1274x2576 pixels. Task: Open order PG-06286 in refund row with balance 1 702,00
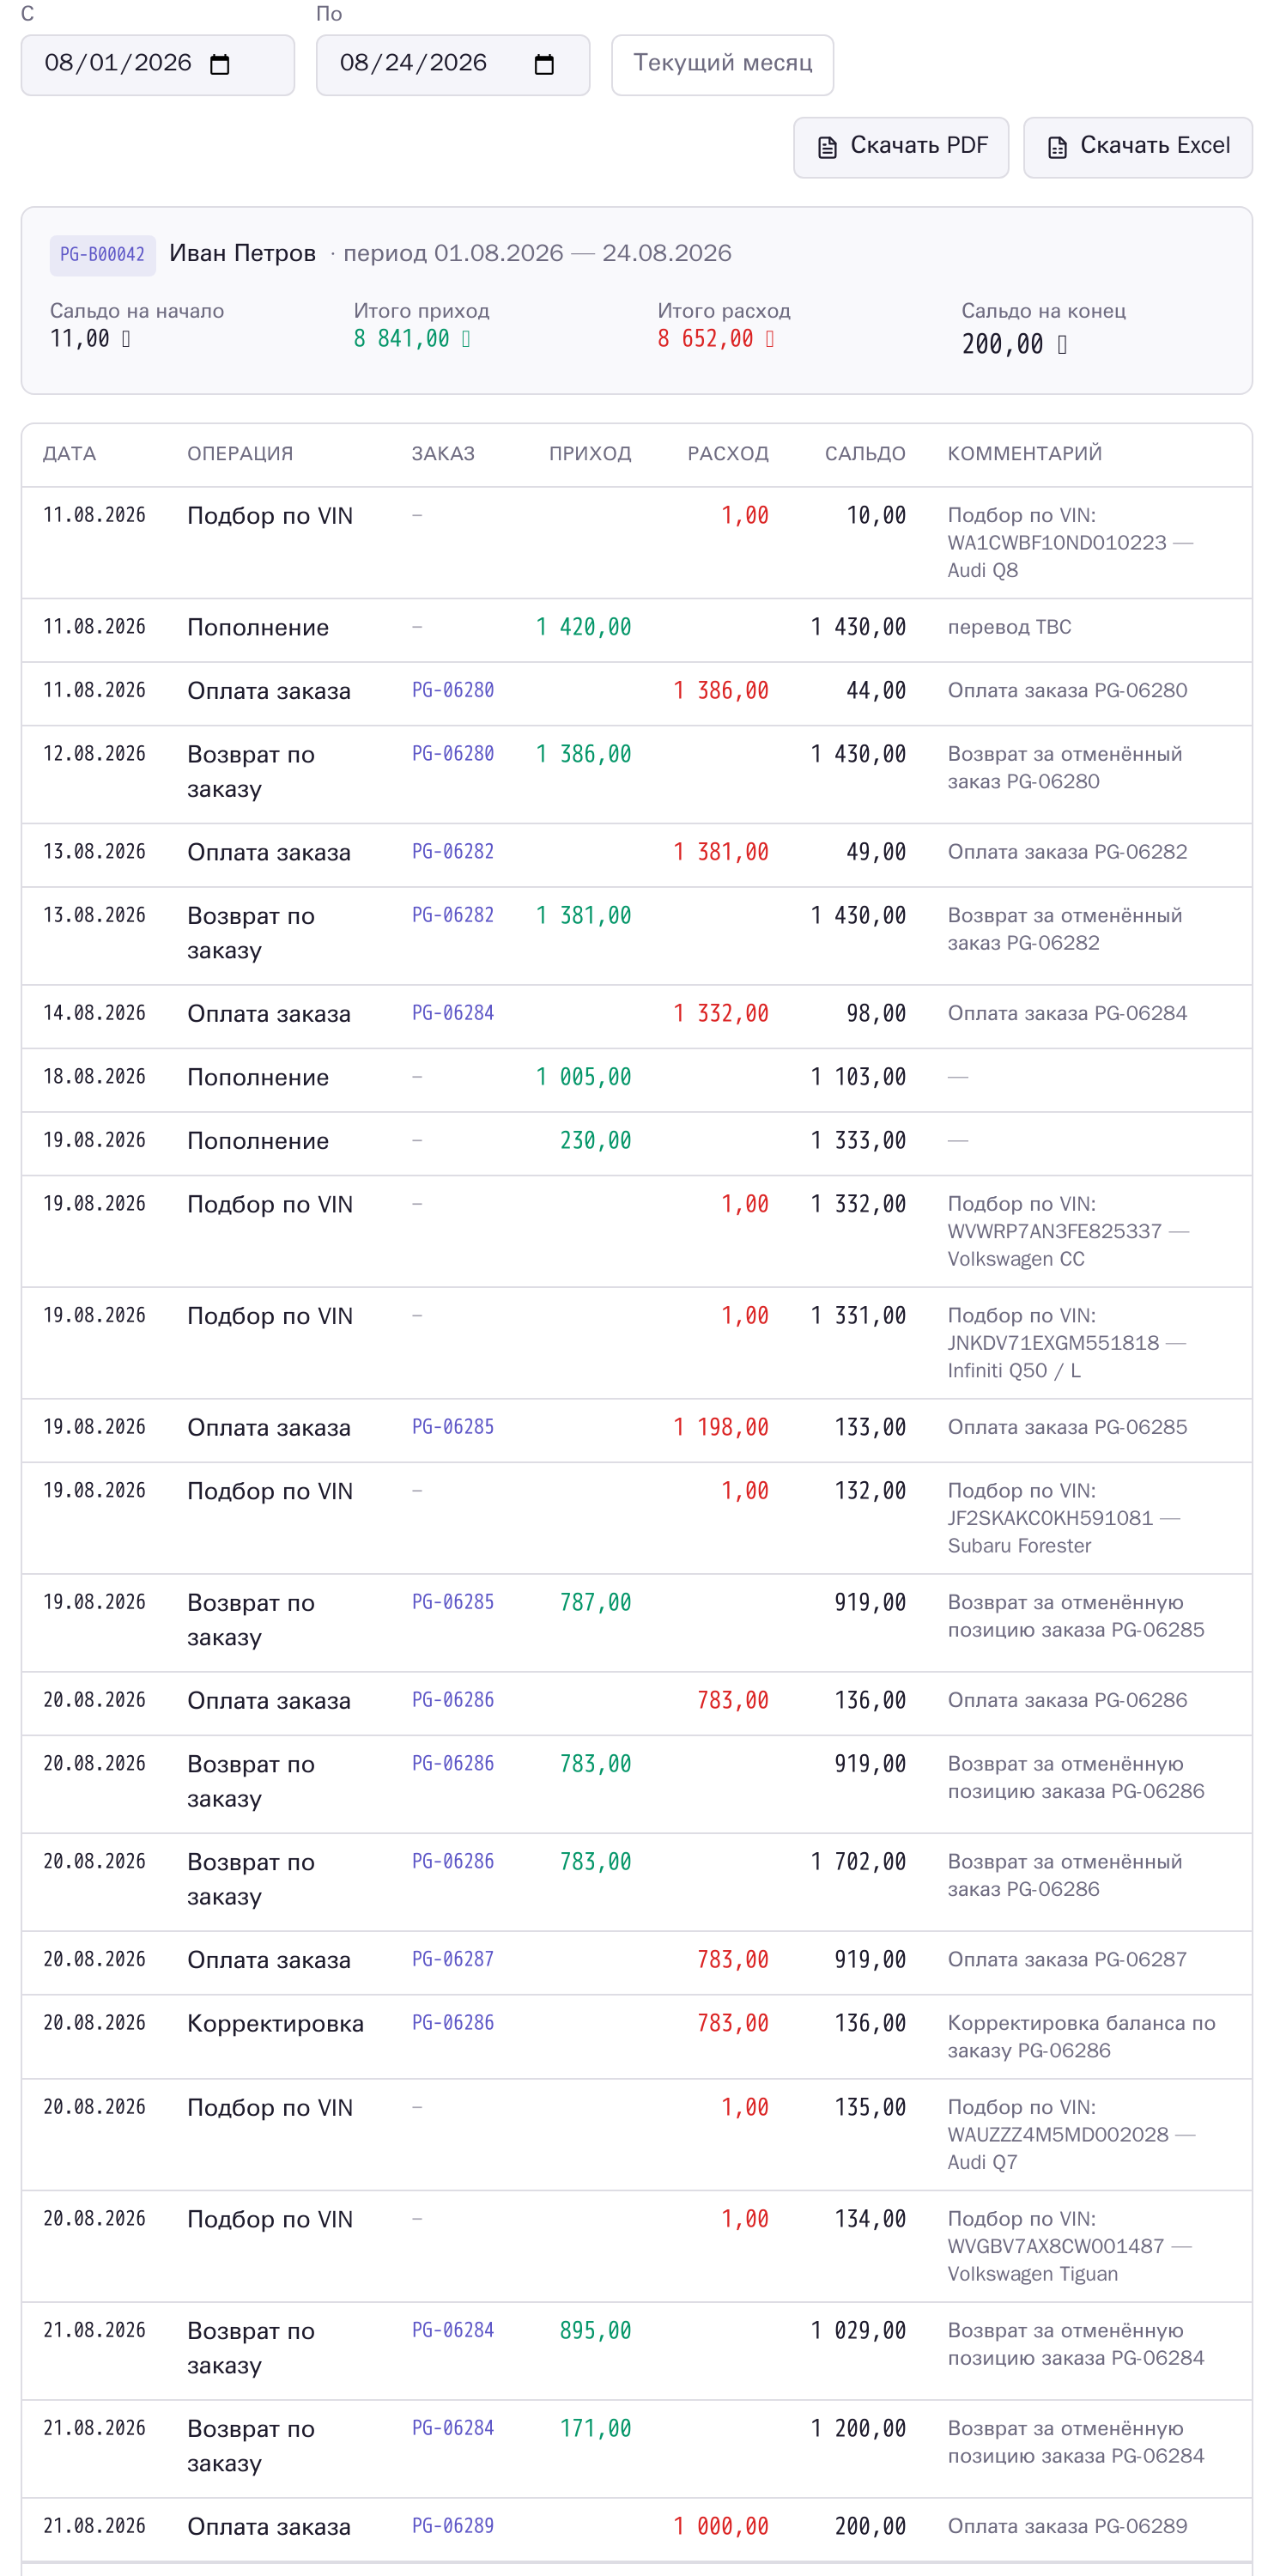(x=453, y=1861)
